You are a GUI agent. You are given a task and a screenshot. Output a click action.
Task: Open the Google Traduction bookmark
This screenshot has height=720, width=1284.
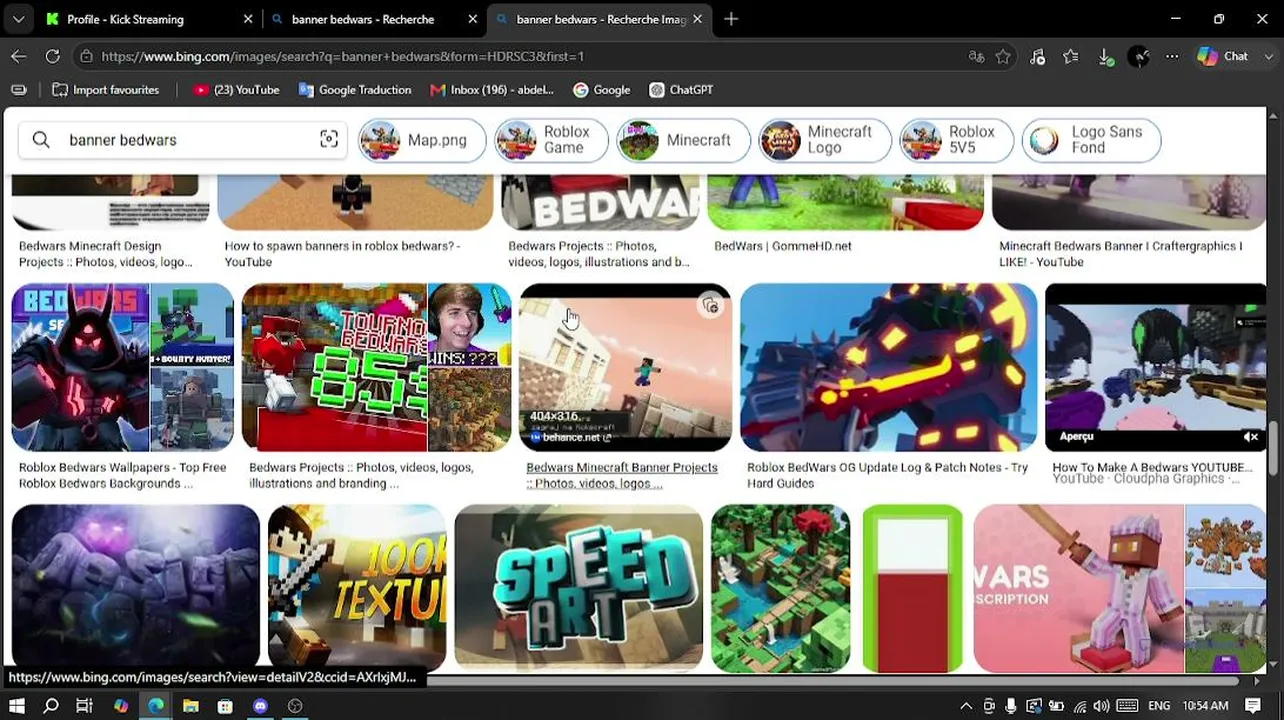(x=354, y=90)
